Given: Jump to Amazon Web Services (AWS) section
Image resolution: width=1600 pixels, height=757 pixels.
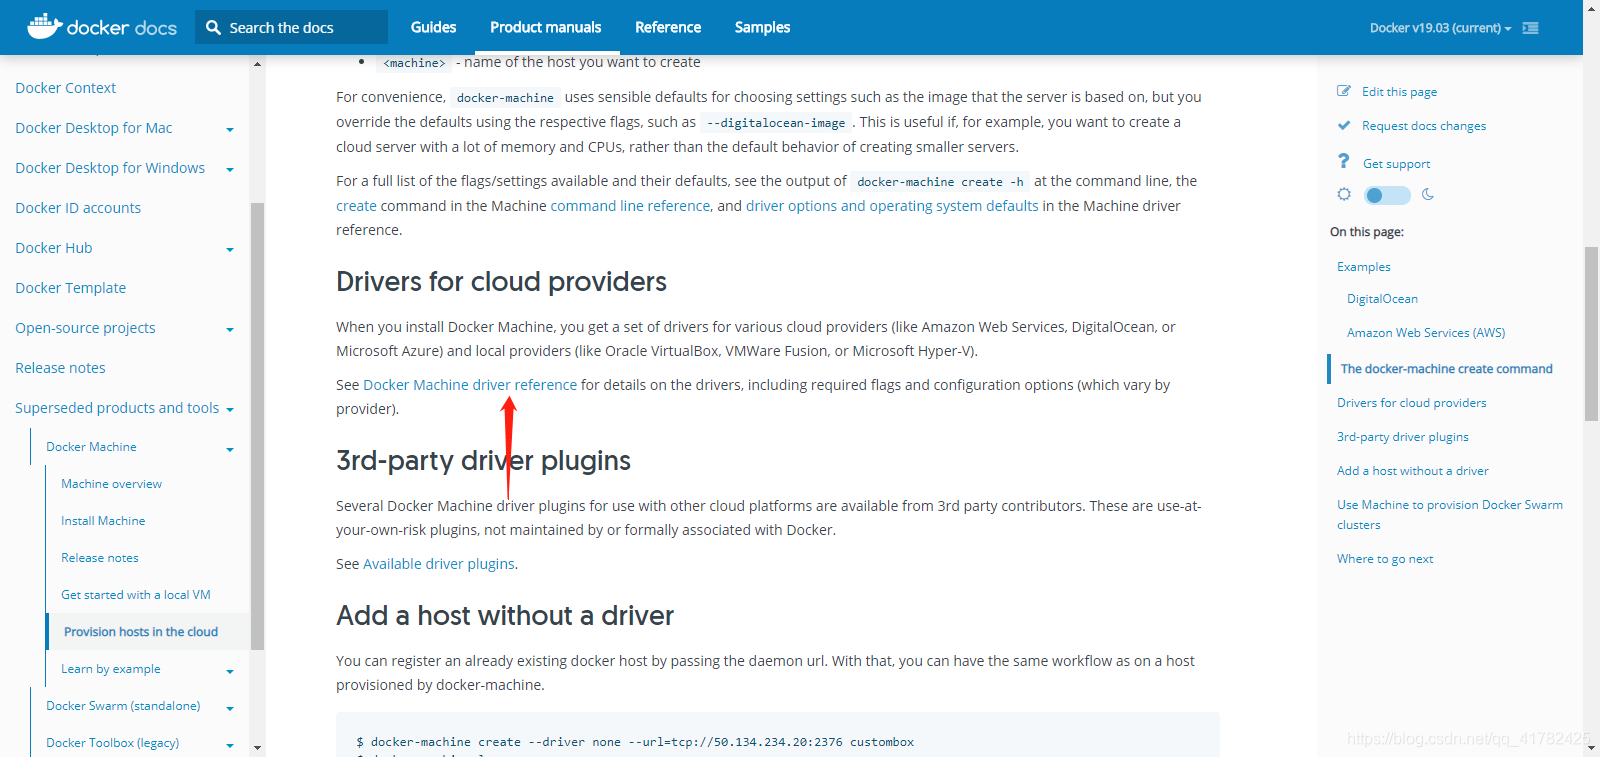Looking at the screenshot, I should pos(1426,333).
